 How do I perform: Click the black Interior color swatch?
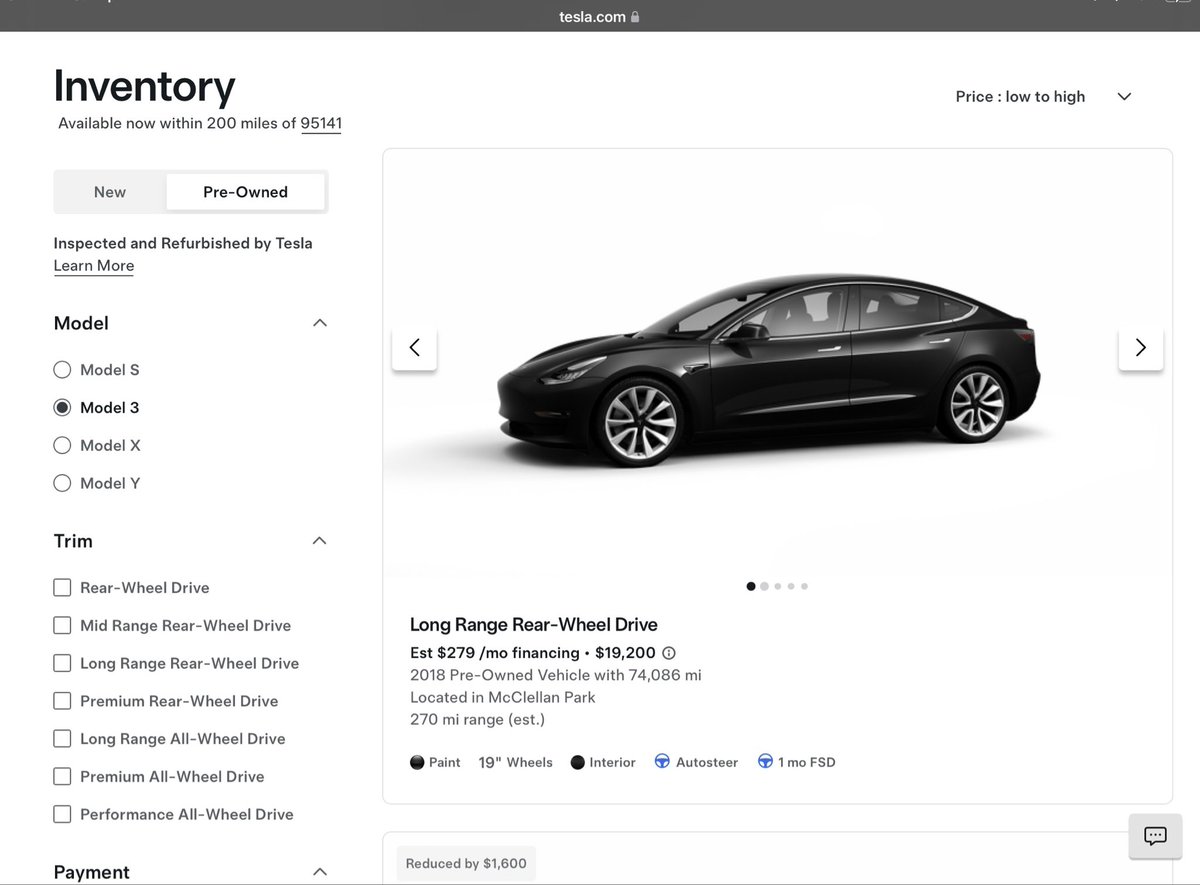(x=577, y=762)
